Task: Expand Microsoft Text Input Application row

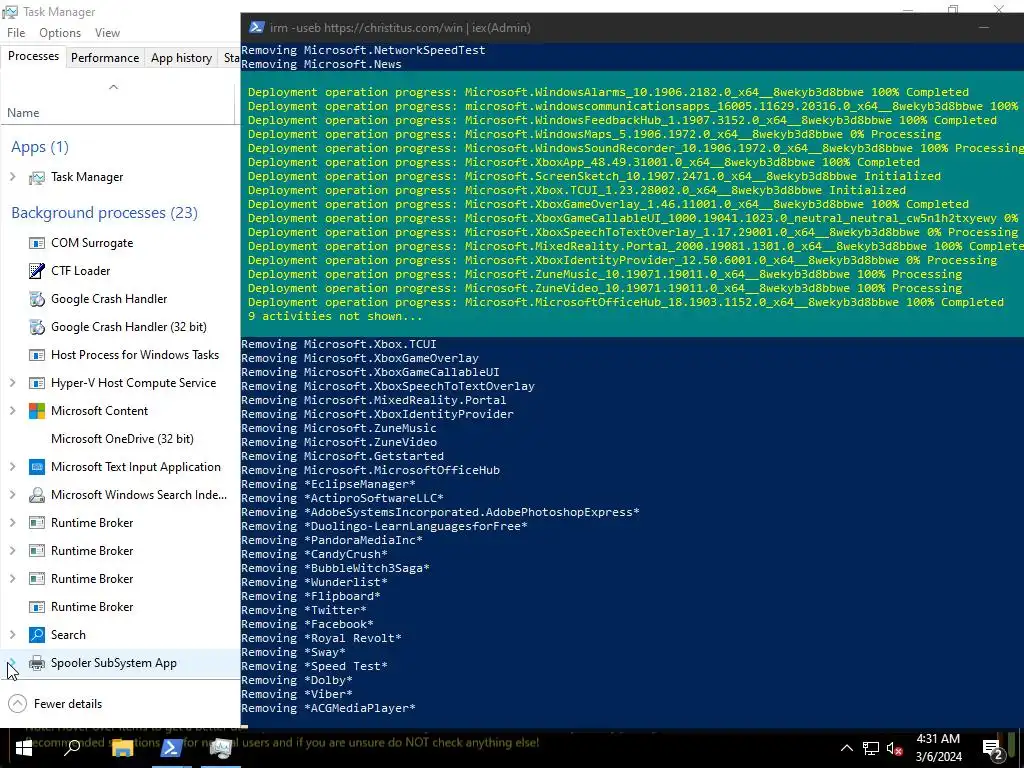Action: [x=12, y=467]
